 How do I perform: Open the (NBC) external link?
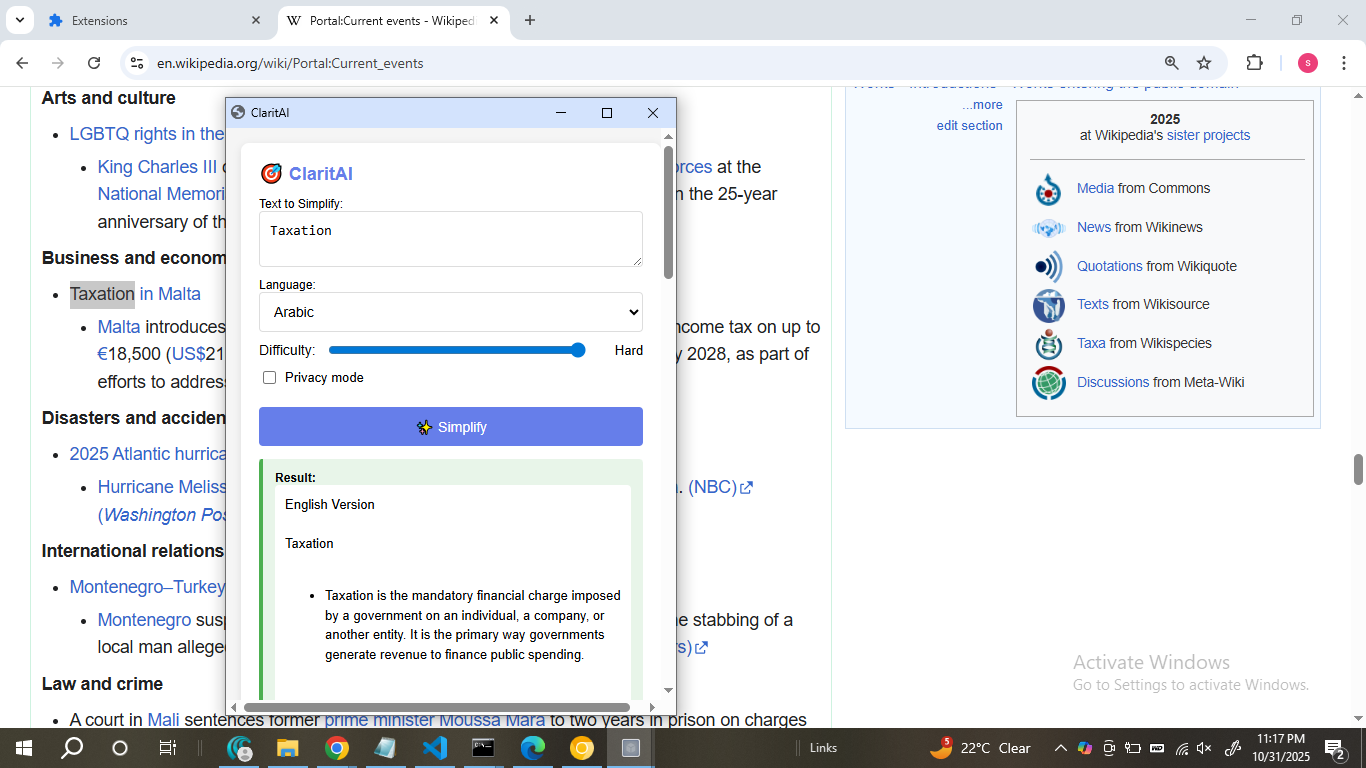(x=720, y=487)
